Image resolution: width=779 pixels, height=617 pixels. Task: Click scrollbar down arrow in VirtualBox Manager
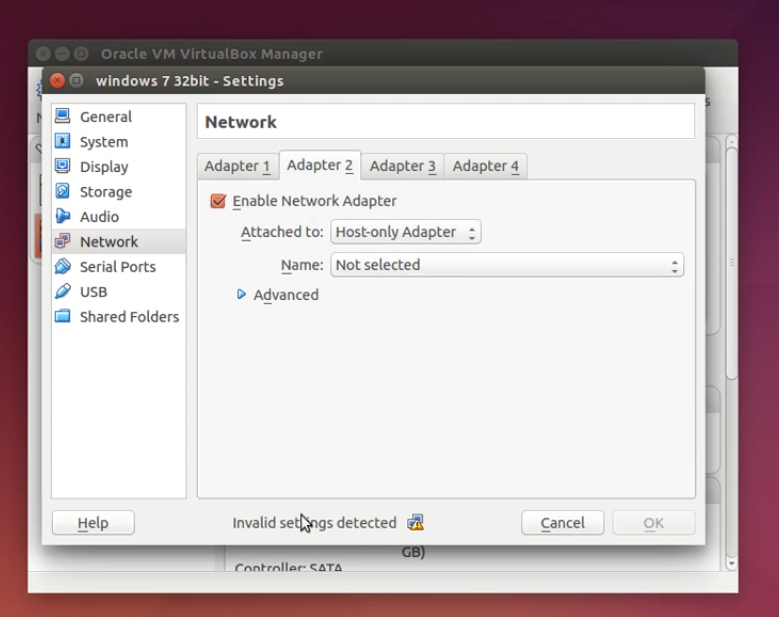click(x=731, y=564)
